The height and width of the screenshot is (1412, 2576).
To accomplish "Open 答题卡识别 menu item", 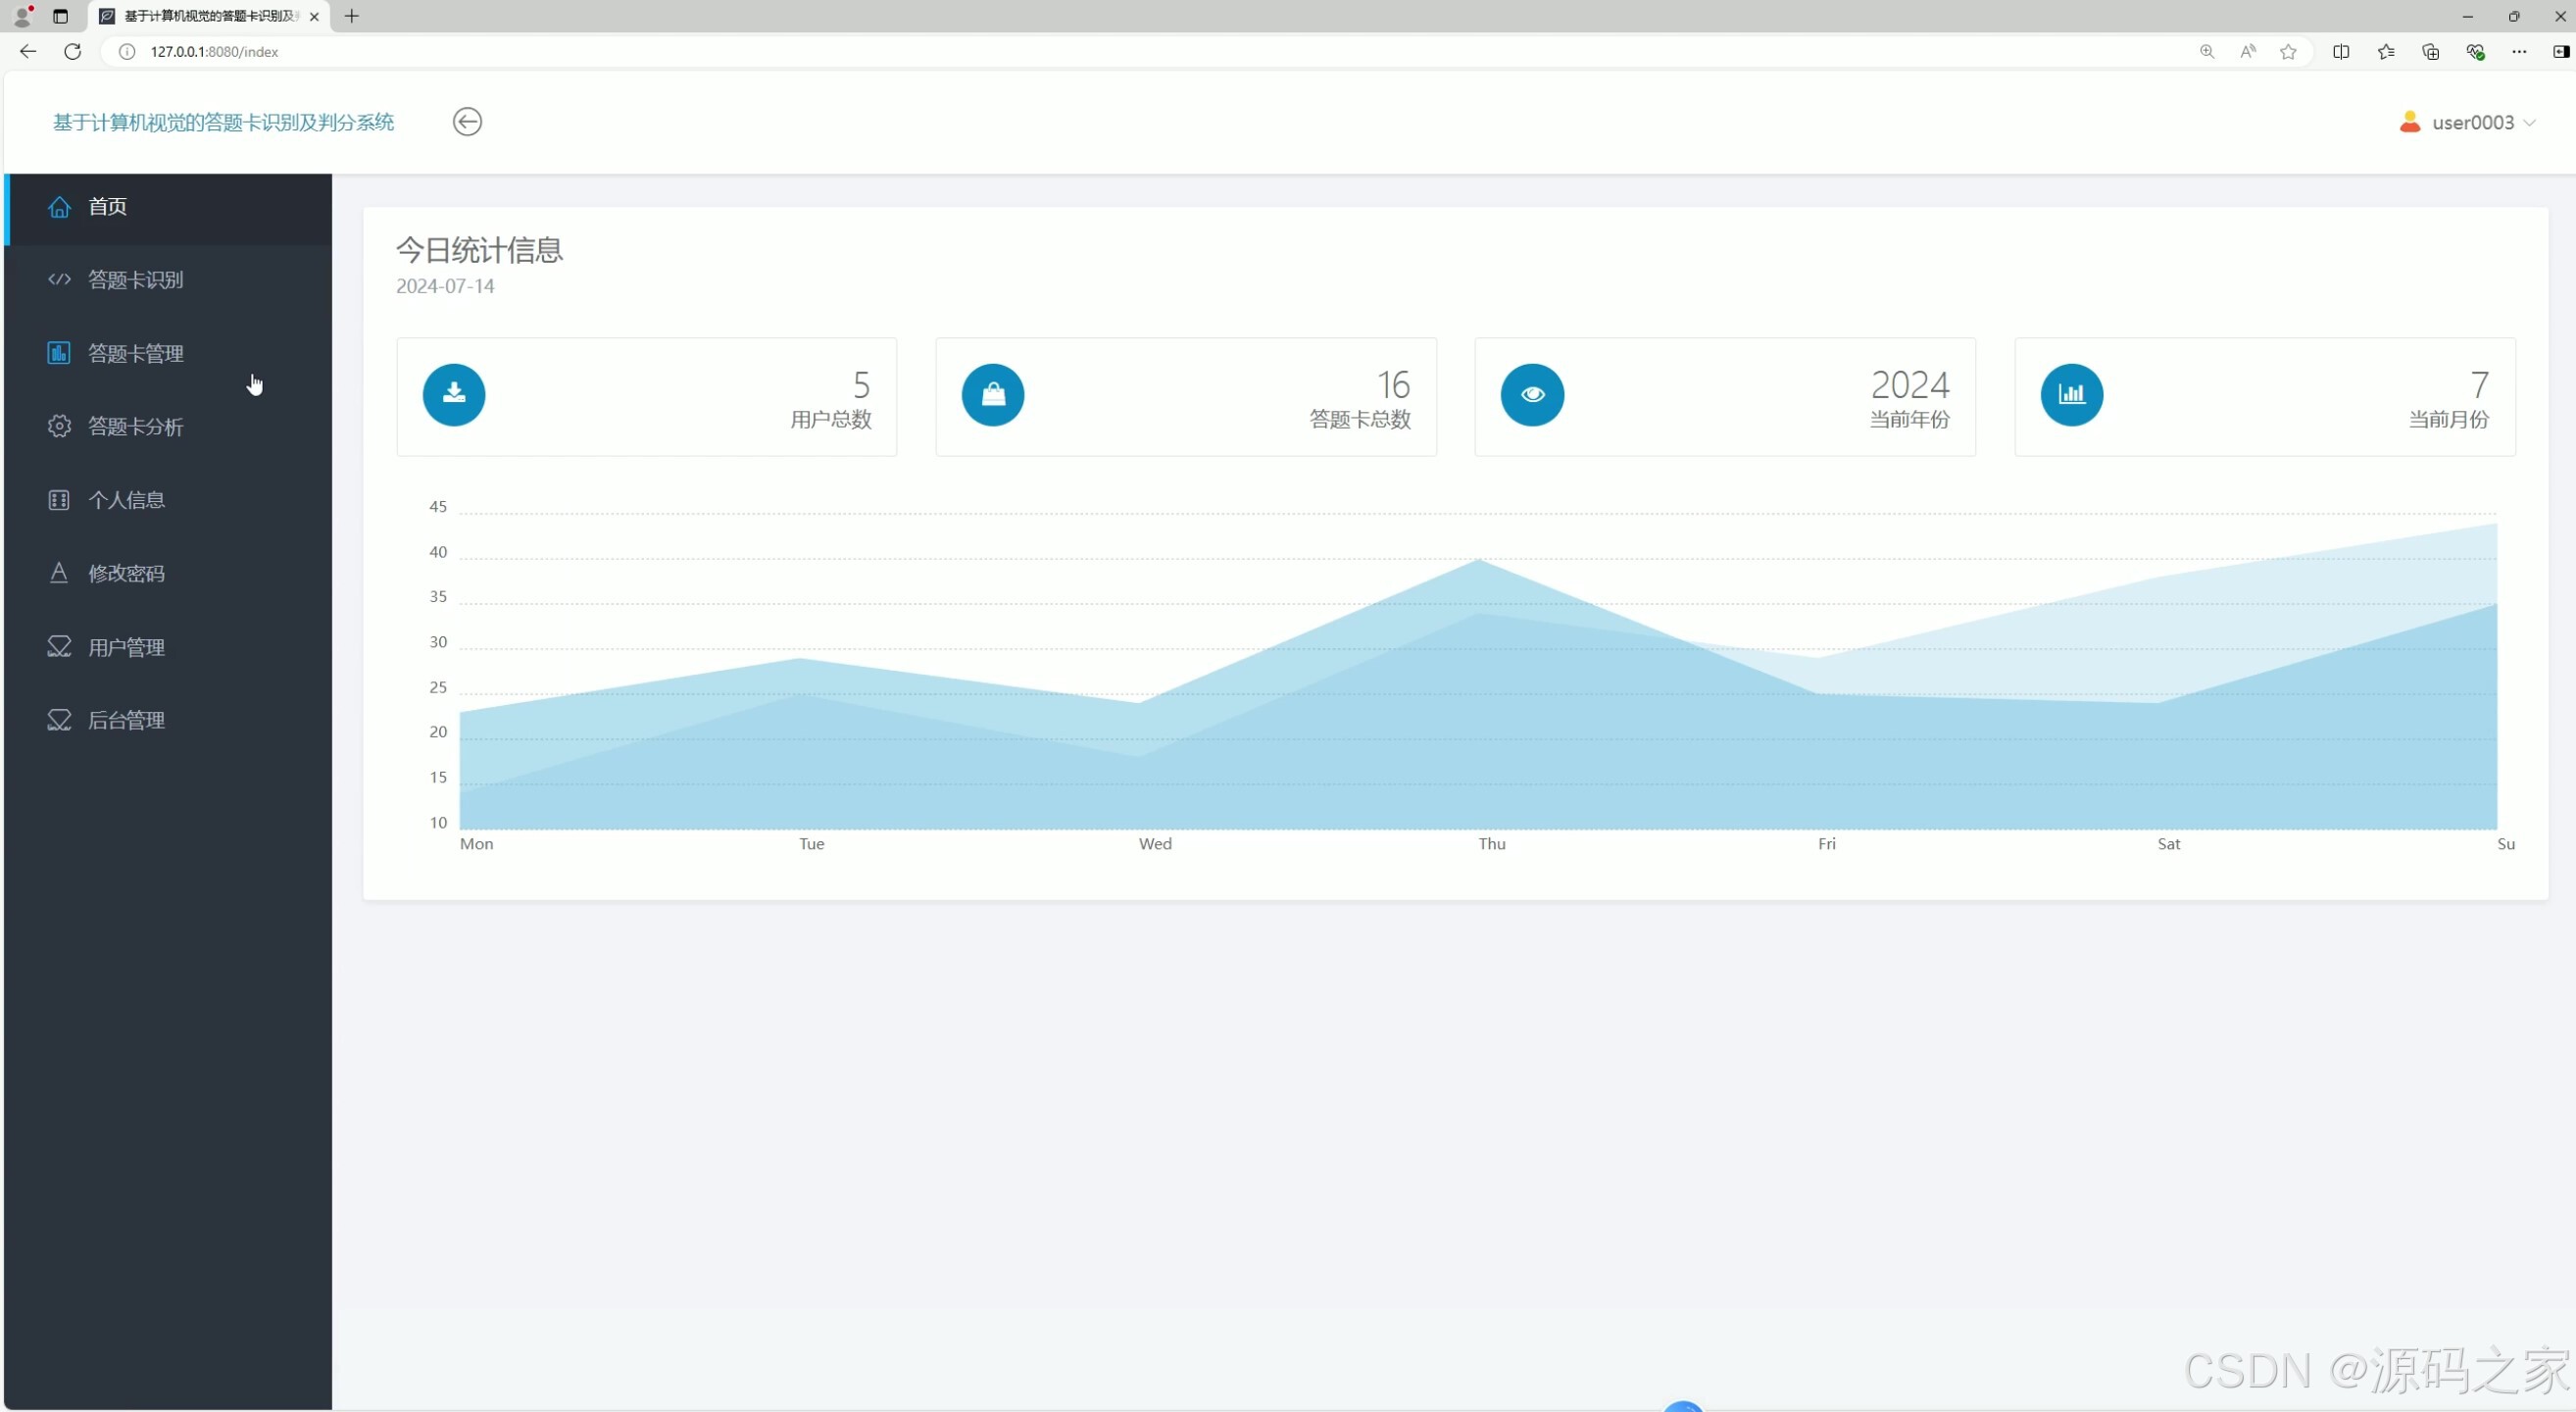I will pyautogui.click(x=136, y=280).
